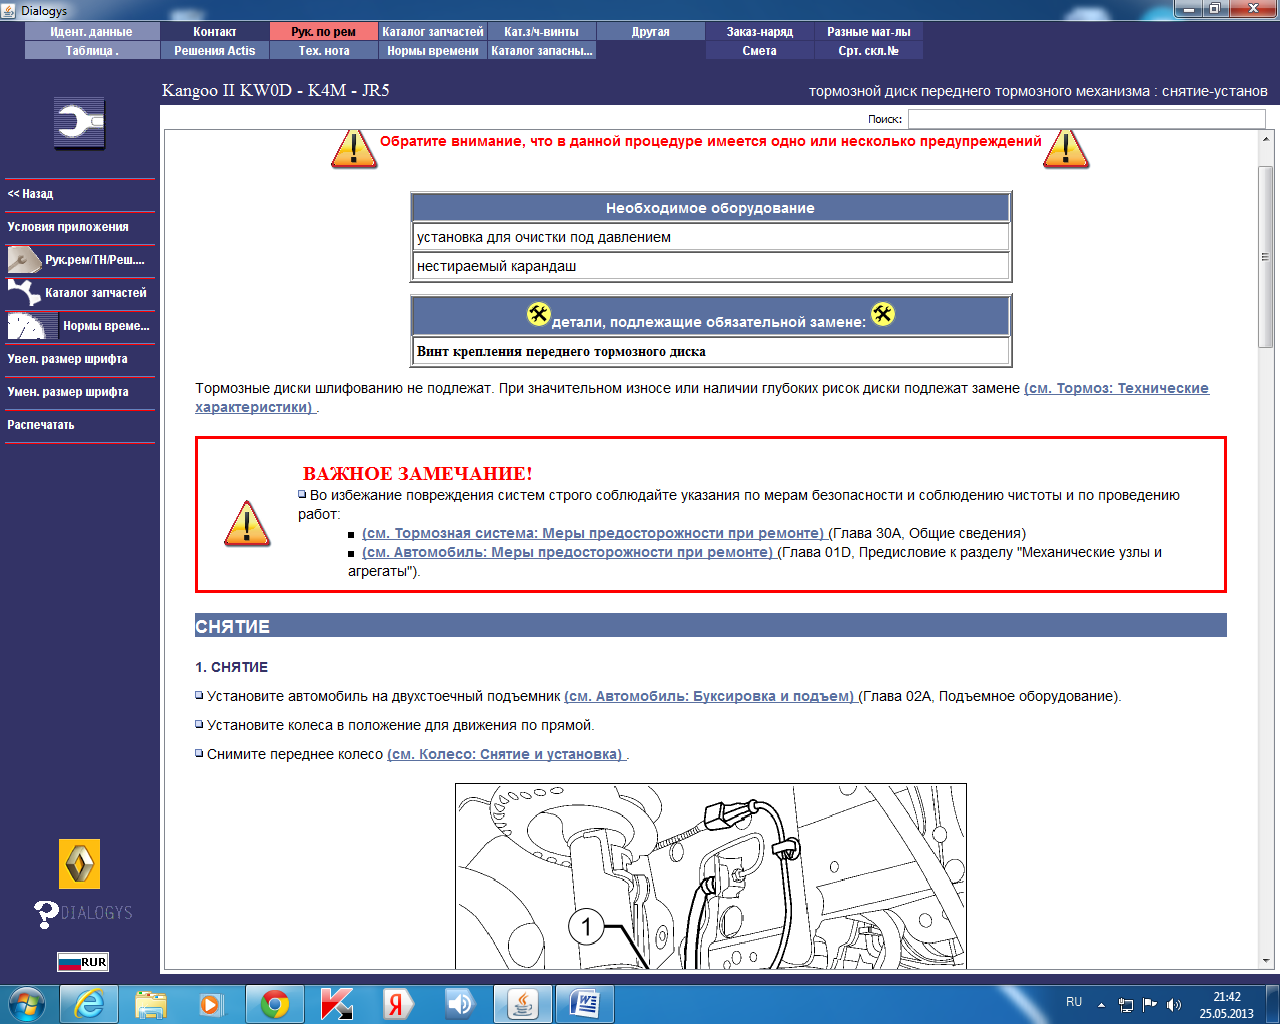Image resolution: width=1280 pixels, height=1024 pixels.
Task: Open Yandex browser from the taskbar
Action: pyautogui.click(x=398, y=1004)
